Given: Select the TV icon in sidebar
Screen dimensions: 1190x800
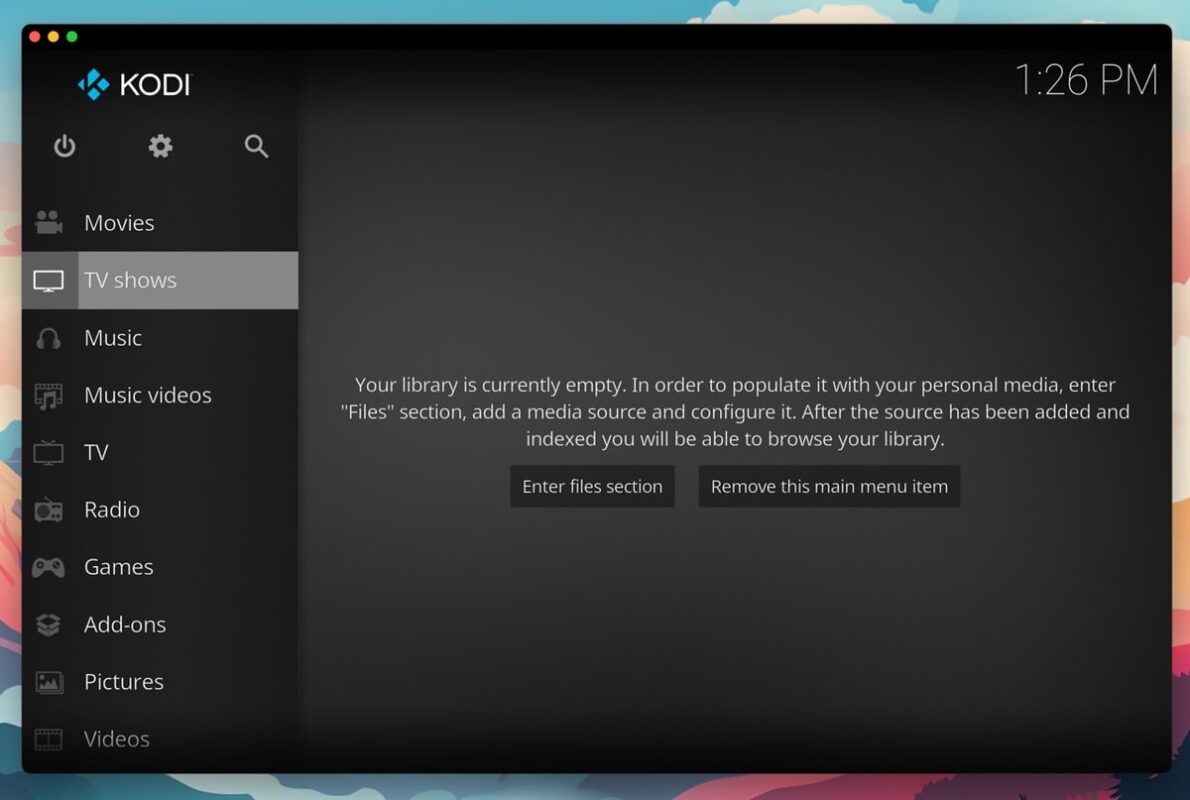Looking at the screenshot, I should coord(48,452).
